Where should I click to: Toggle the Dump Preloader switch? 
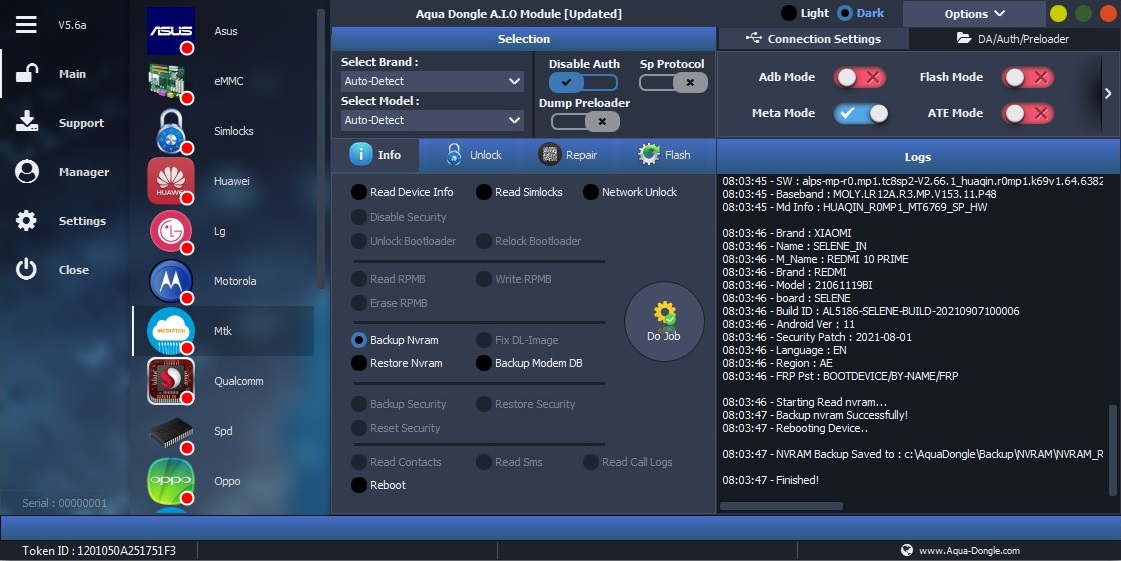[x=585, y=121]
